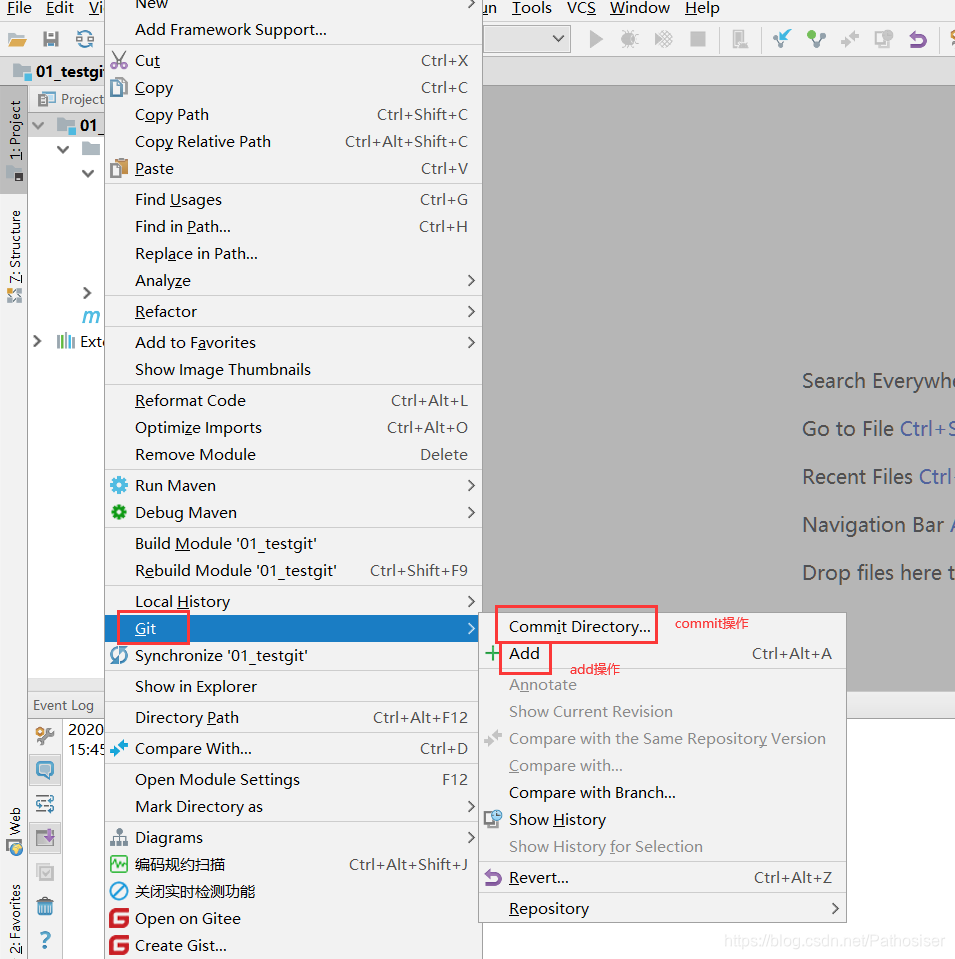The image size is (955, 959).
Task: Open the Repository submenu in Git menu
Action: point(663,909)
